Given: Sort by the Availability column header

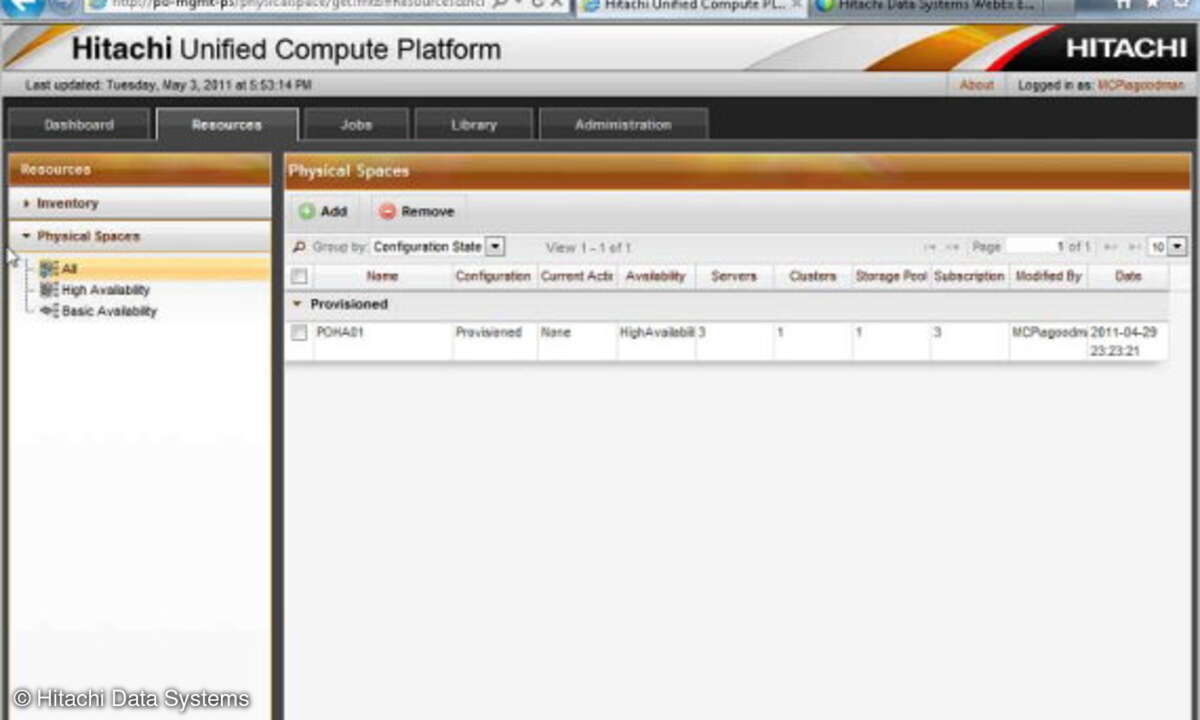Looking at the screenshot, I should pyautogui.click(x=656, y=276).
